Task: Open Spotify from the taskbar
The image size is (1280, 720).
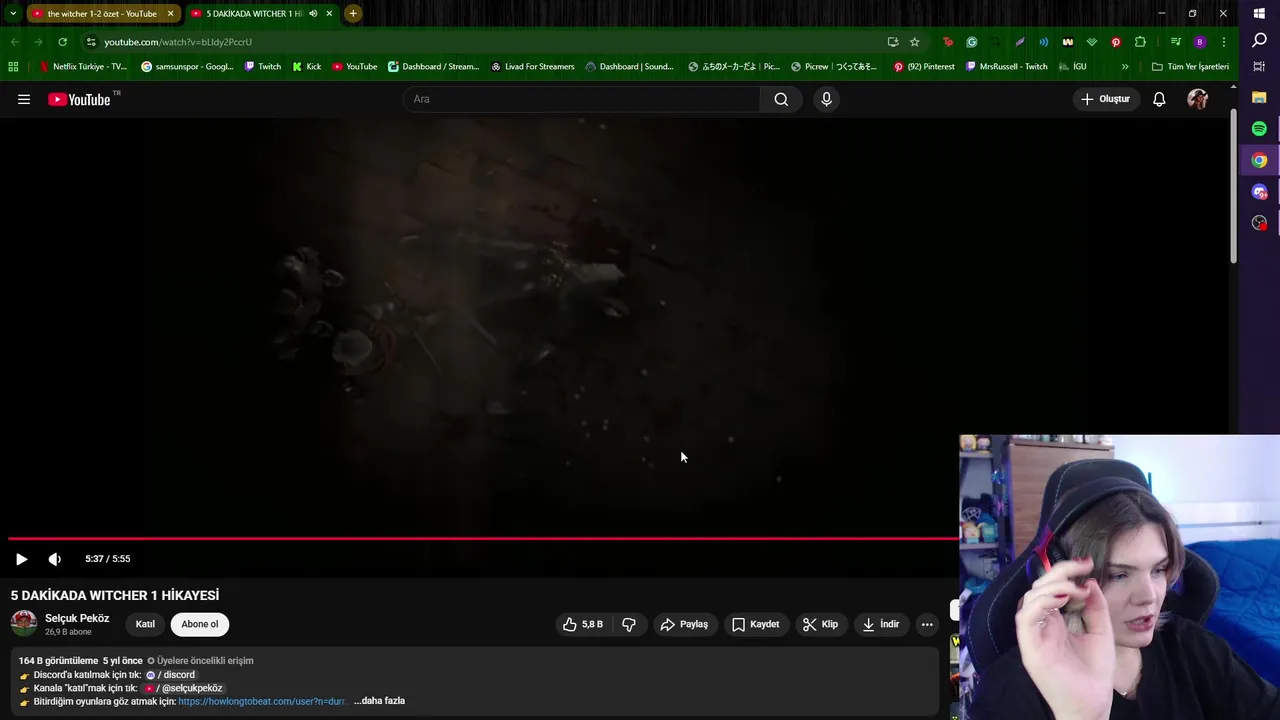Action: (x=1259, y=129)
